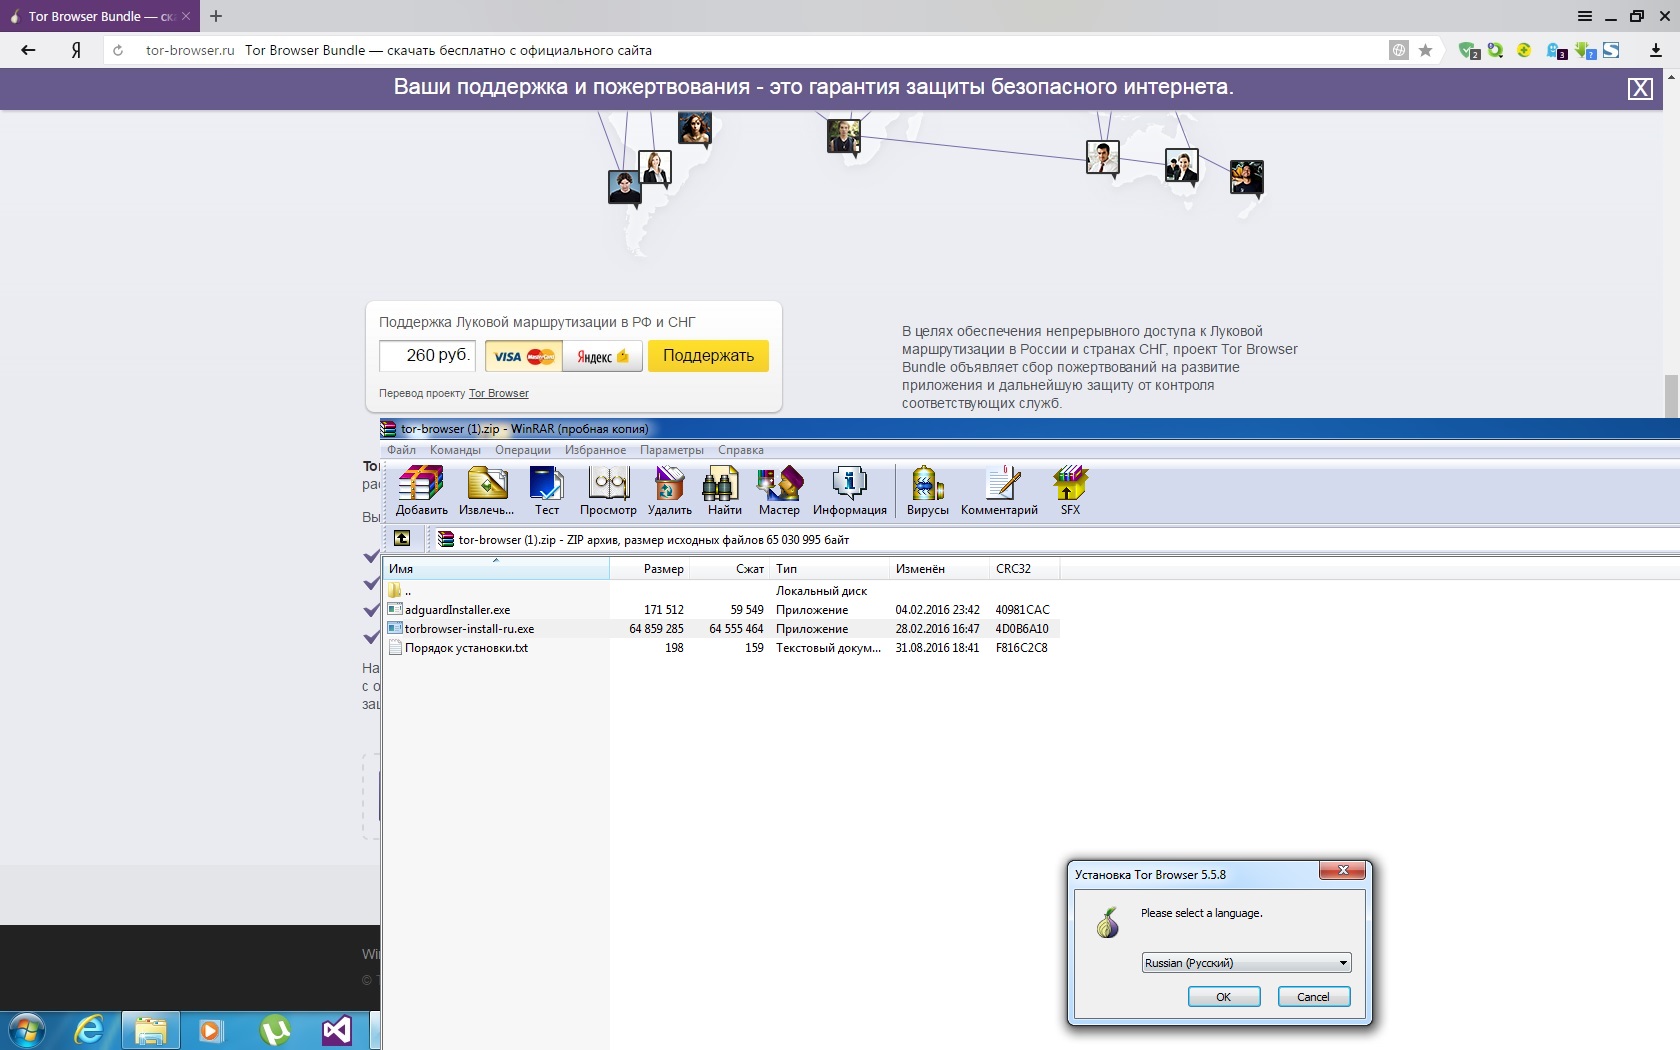Viewport: 1680px width, 1050px height.
Task: Open the View (Просмотр) tool
Action: tap(608, 490)
